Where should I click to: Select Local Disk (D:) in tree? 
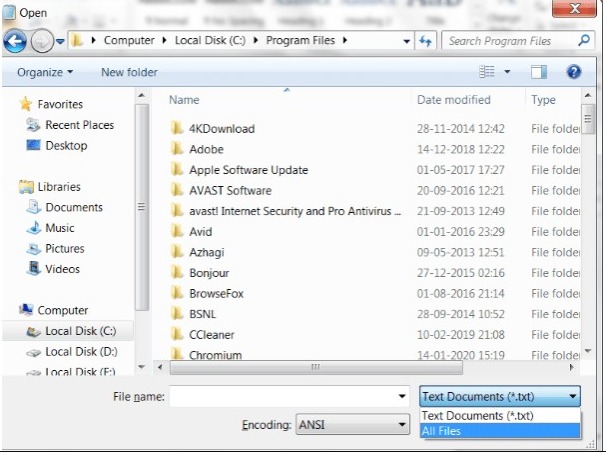coord(81,352)
